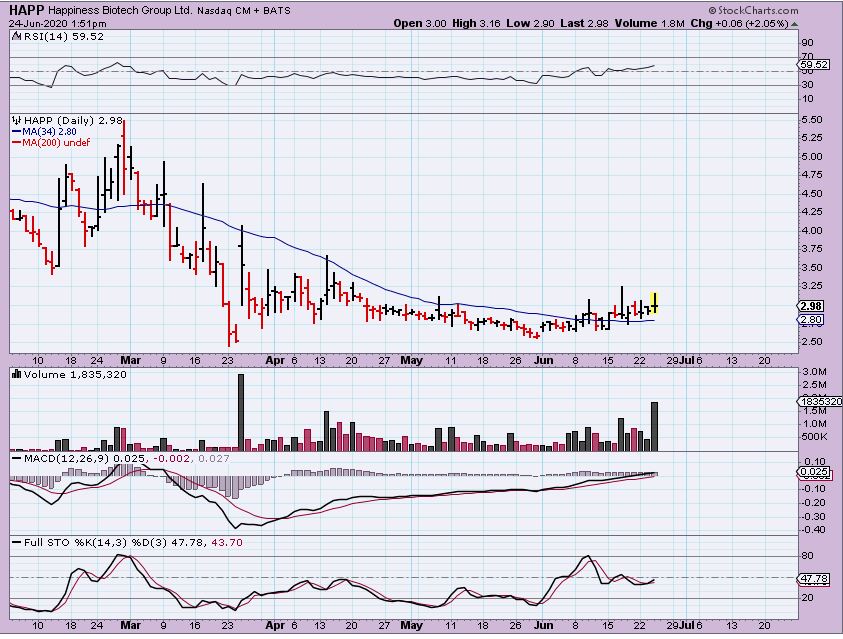The height and width of the screenshot is (639, 843).
Task: Click the 'MA(34) 2.80' legend text
Action: [x=49, y=132]
